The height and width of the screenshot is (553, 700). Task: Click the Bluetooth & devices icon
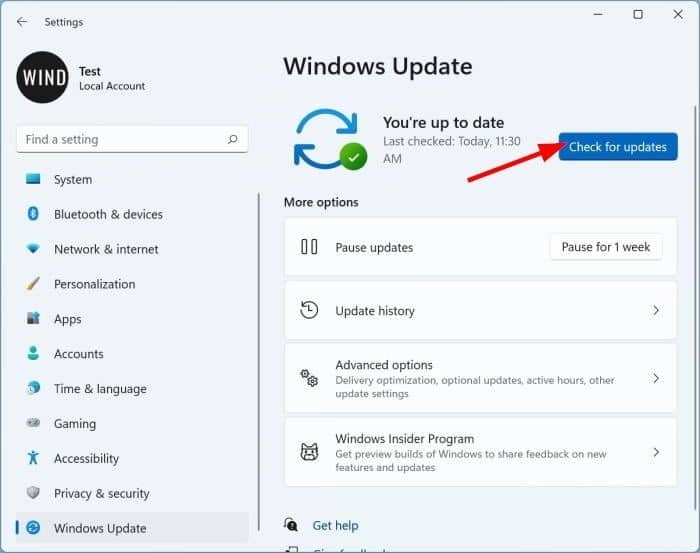tap(33, 214)
